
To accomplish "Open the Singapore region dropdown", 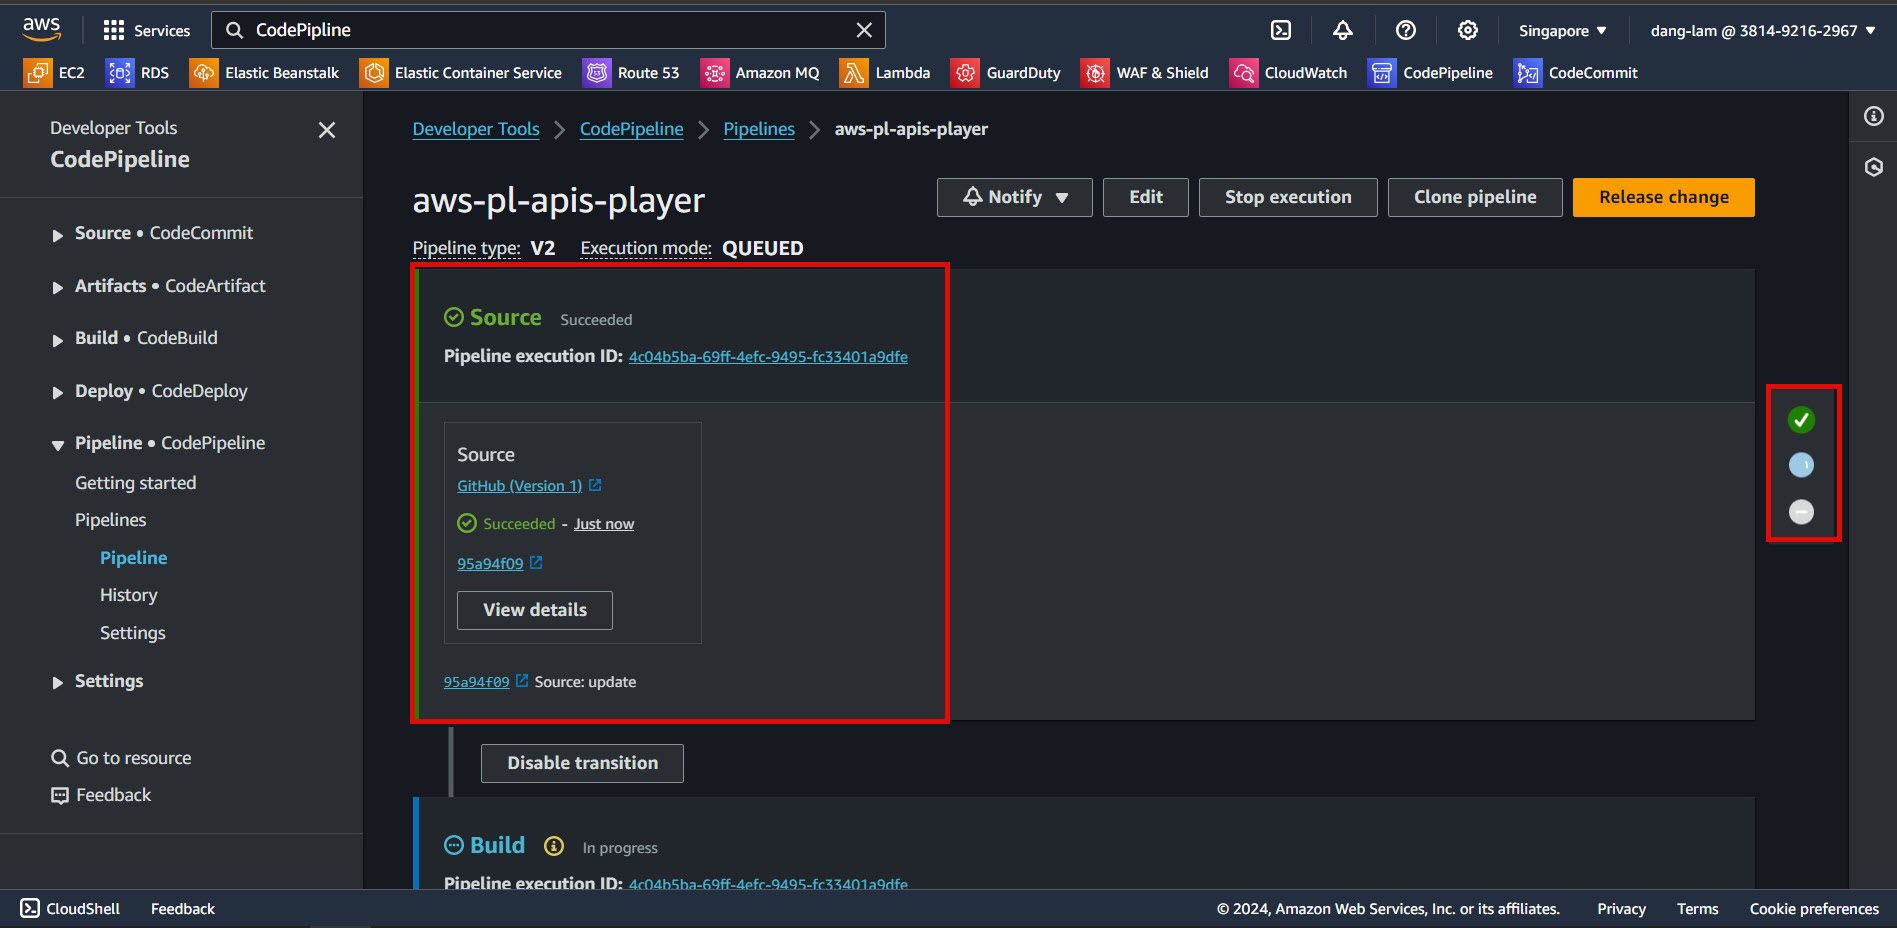I will click(1562, 30).
